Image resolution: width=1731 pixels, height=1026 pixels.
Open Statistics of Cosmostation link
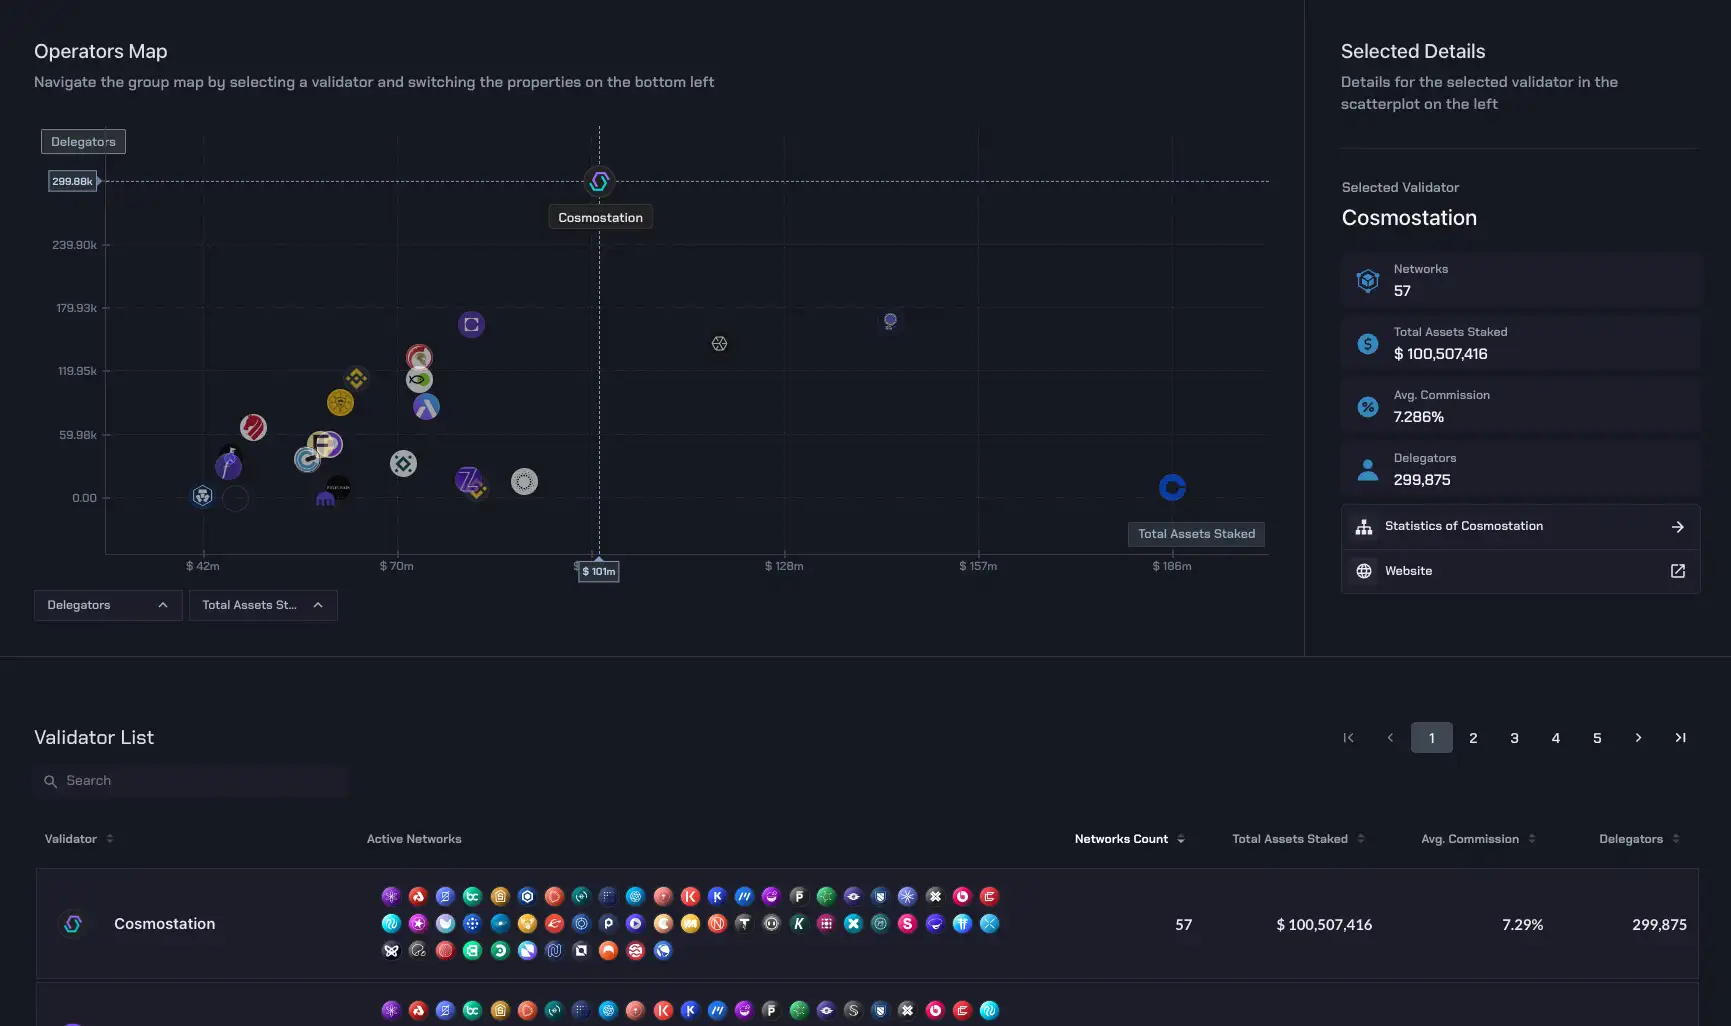pos(1463,526)
